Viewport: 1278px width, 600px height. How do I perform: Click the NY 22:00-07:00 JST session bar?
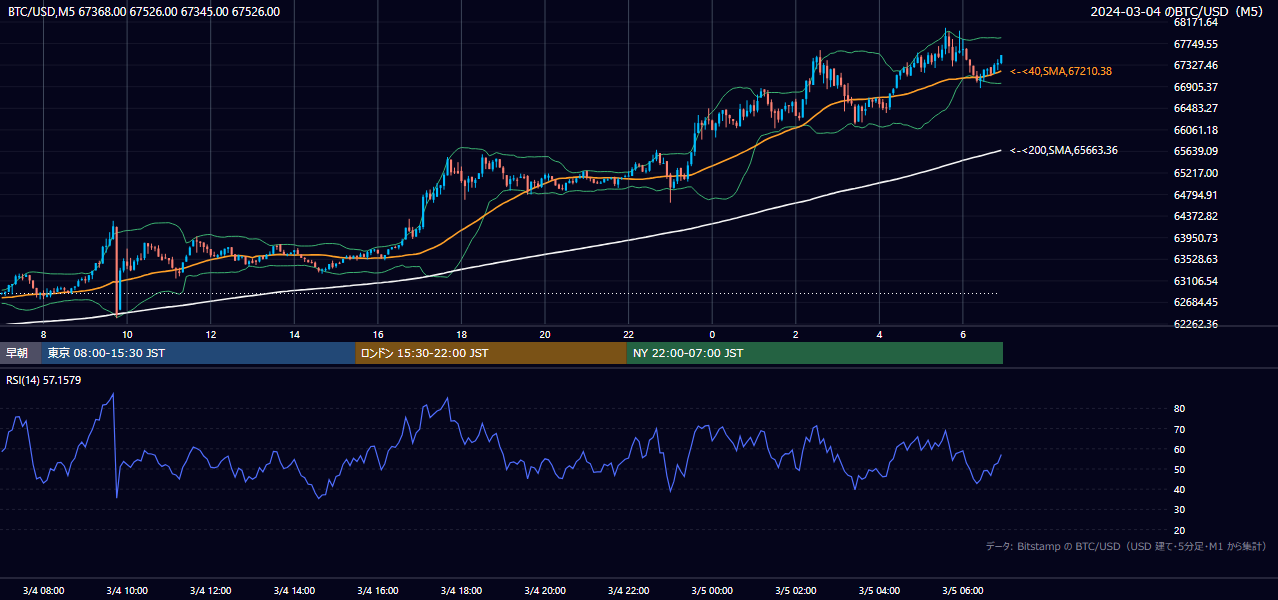(815, 353)
